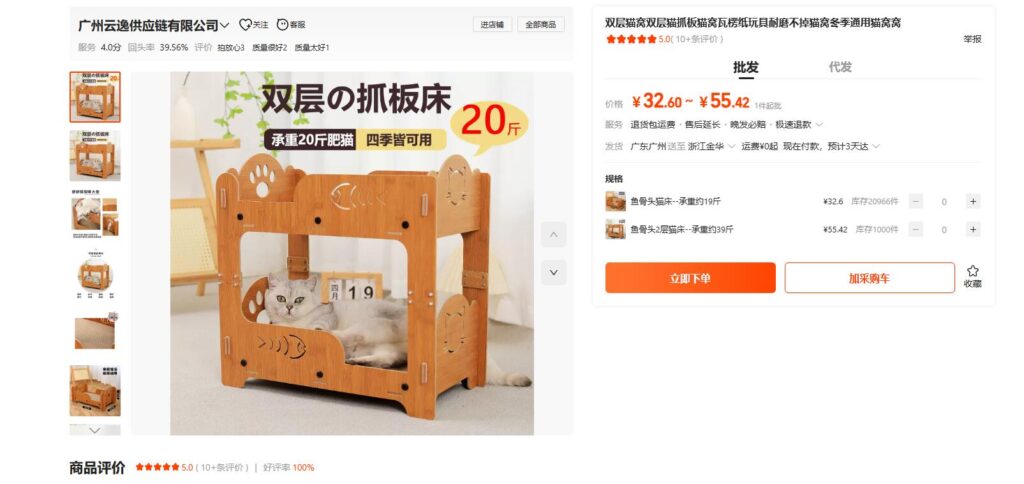1024x484 pixels.
Task: Open the 浙江金华 destination dropdown
Action: [711, 146]
